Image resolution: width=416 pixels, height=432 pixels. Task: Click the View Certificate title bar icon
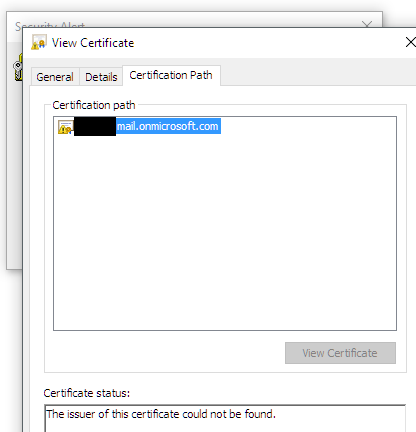point(38,42)
